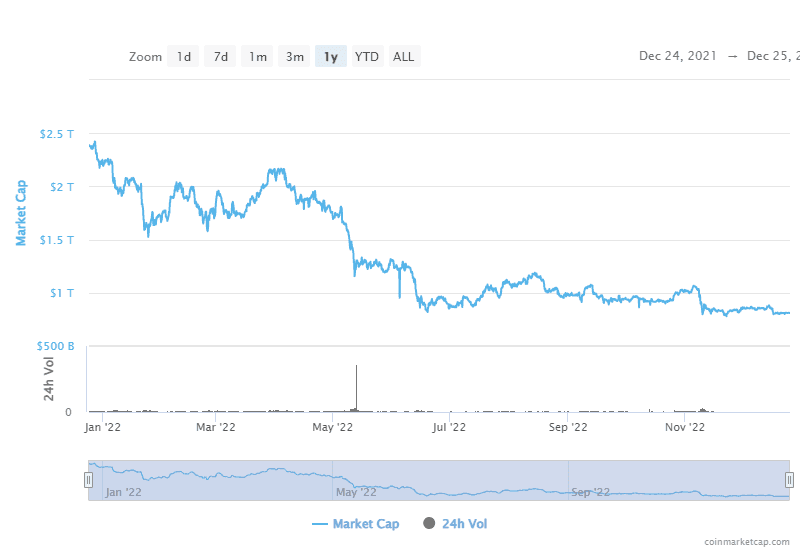Viewport: 800px width, 550px height.
Task: Click the active 1y zoom button
Action: point(330,57)
